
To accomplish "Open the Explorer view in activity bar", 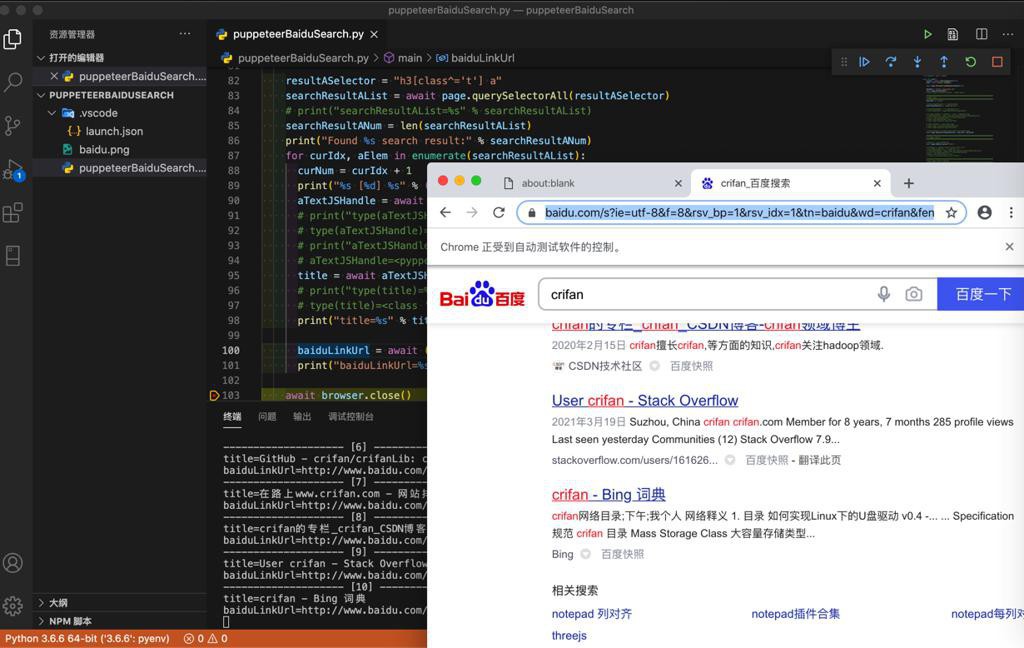I will [x=12, y=39].
